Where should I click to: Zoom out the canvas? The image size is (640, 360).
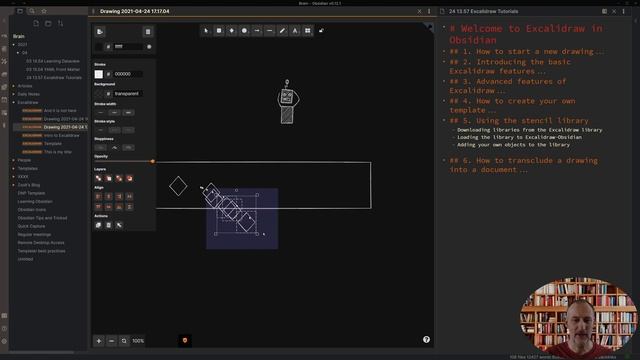(111, 341)
